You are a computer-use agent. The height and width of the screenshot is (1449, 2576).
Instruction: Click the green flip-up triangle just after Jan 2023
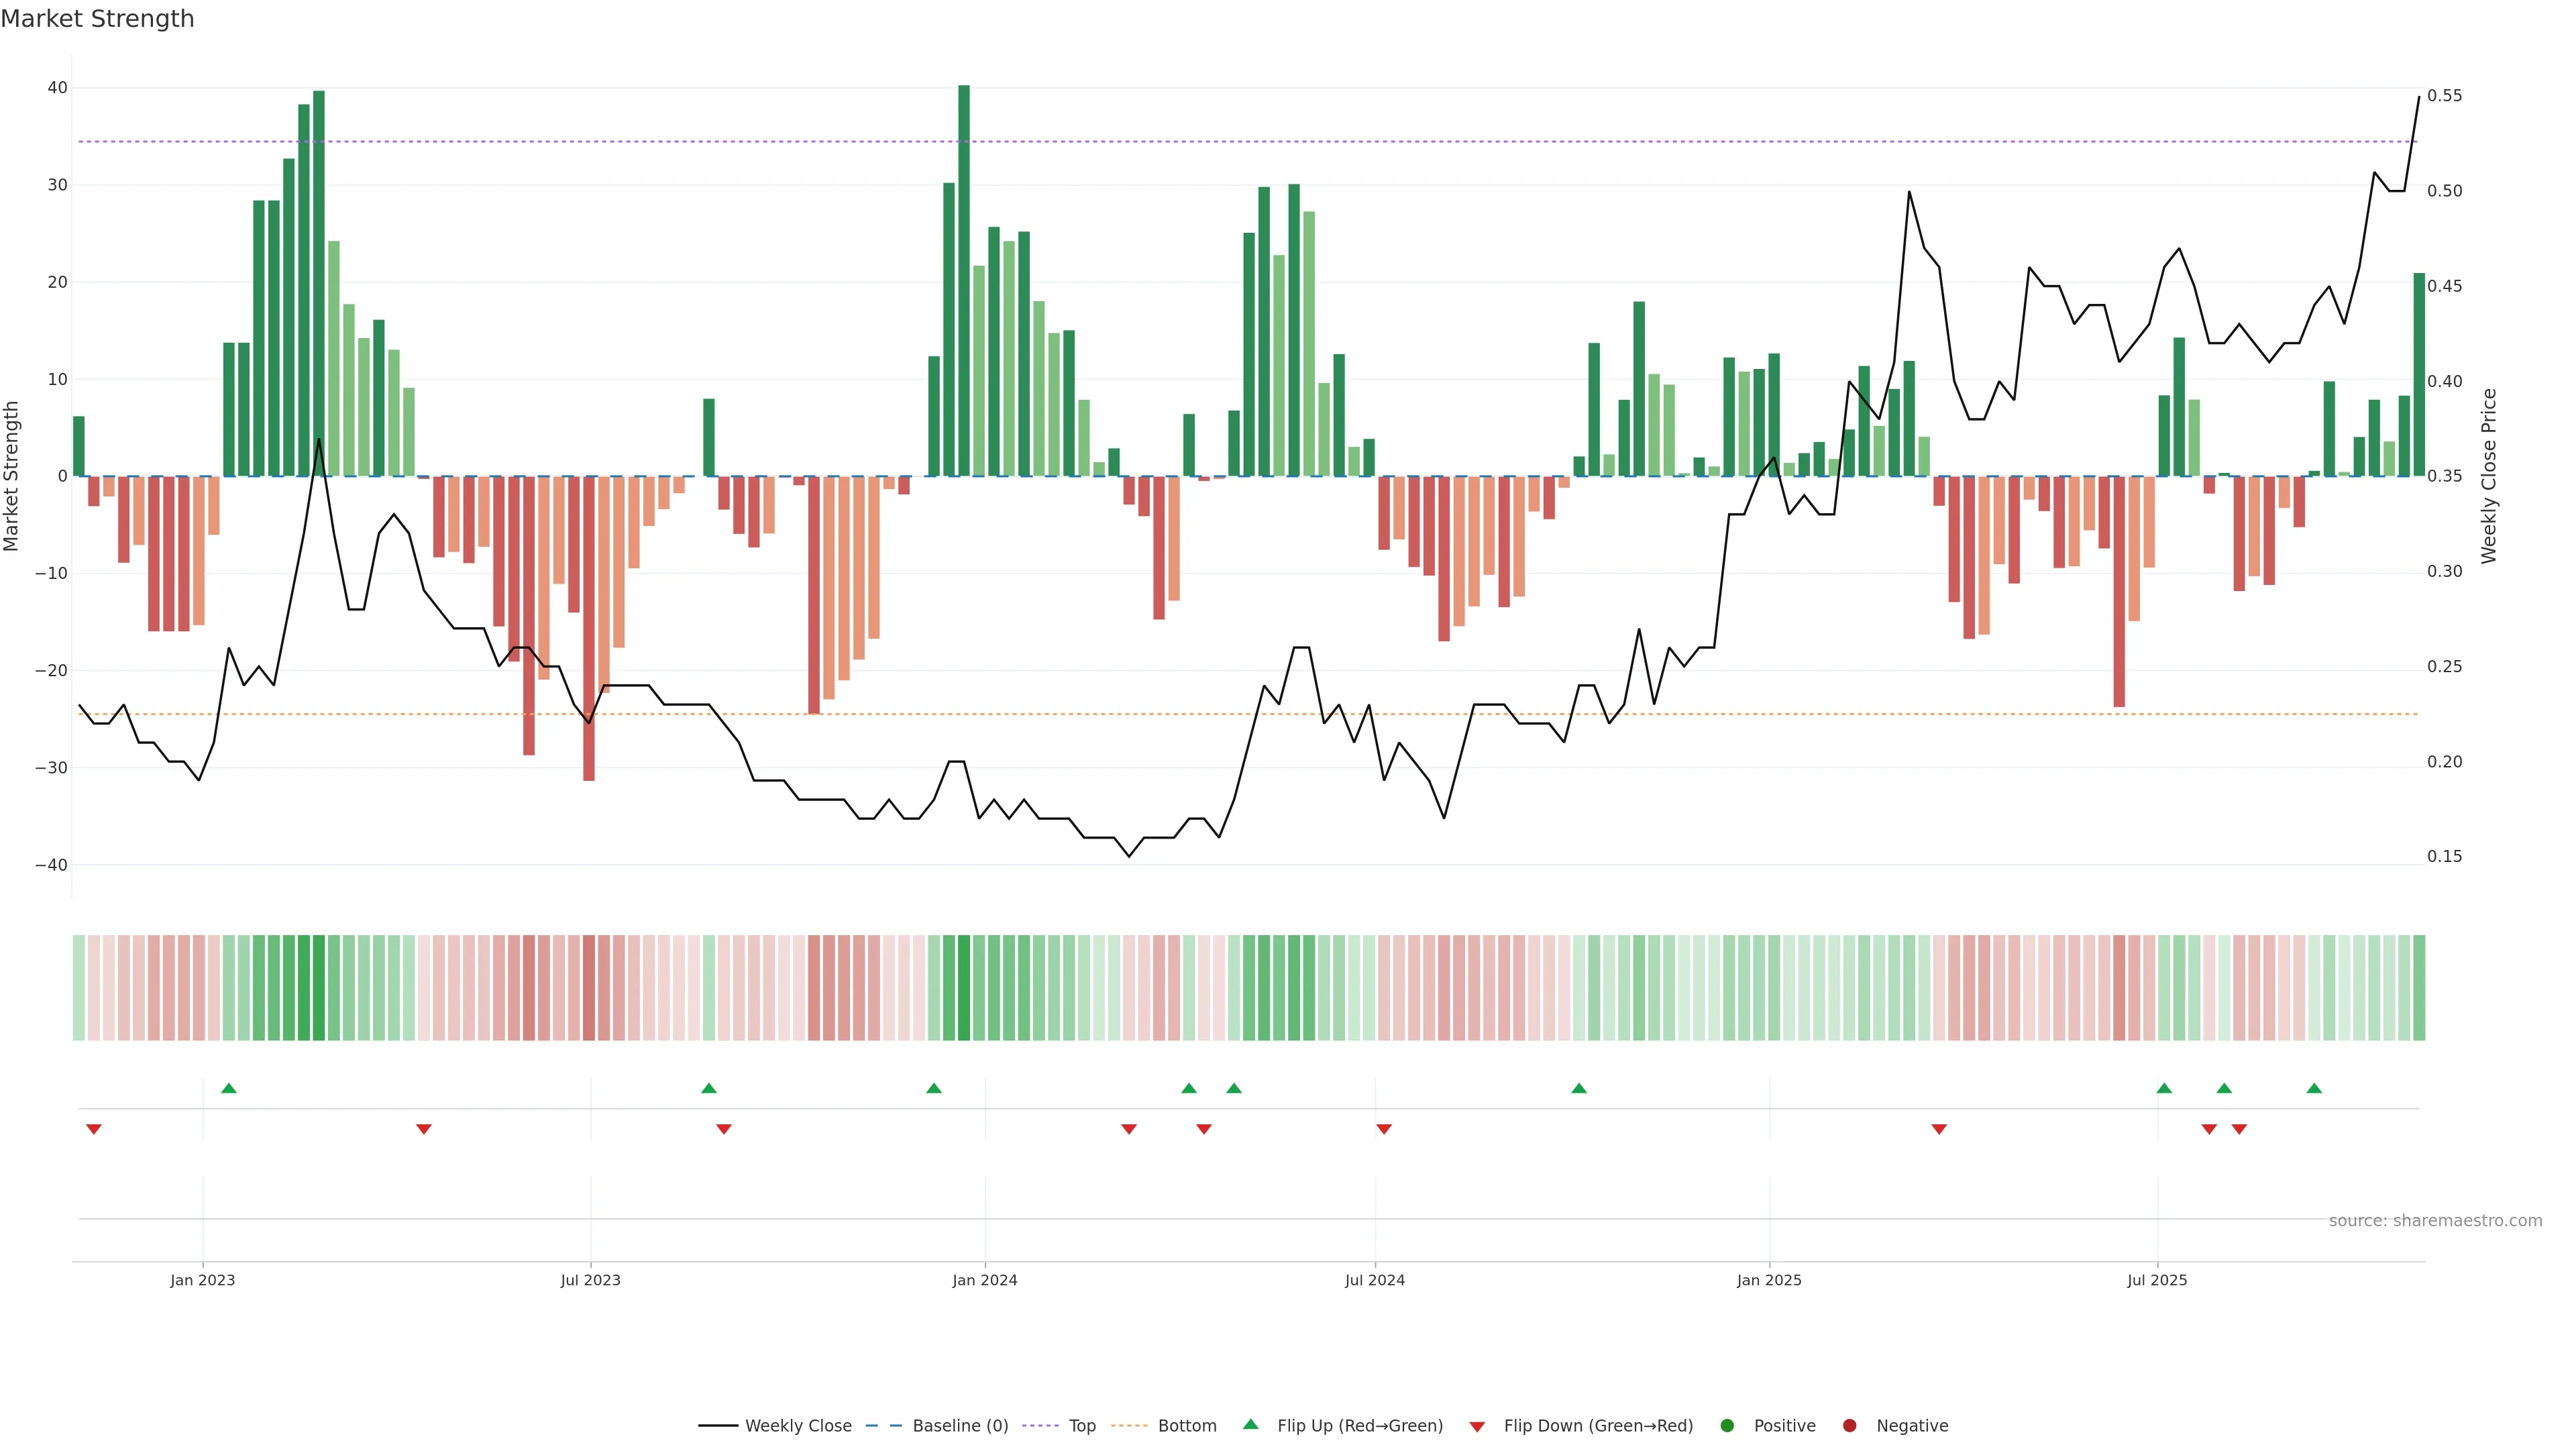pos(229,1088)
